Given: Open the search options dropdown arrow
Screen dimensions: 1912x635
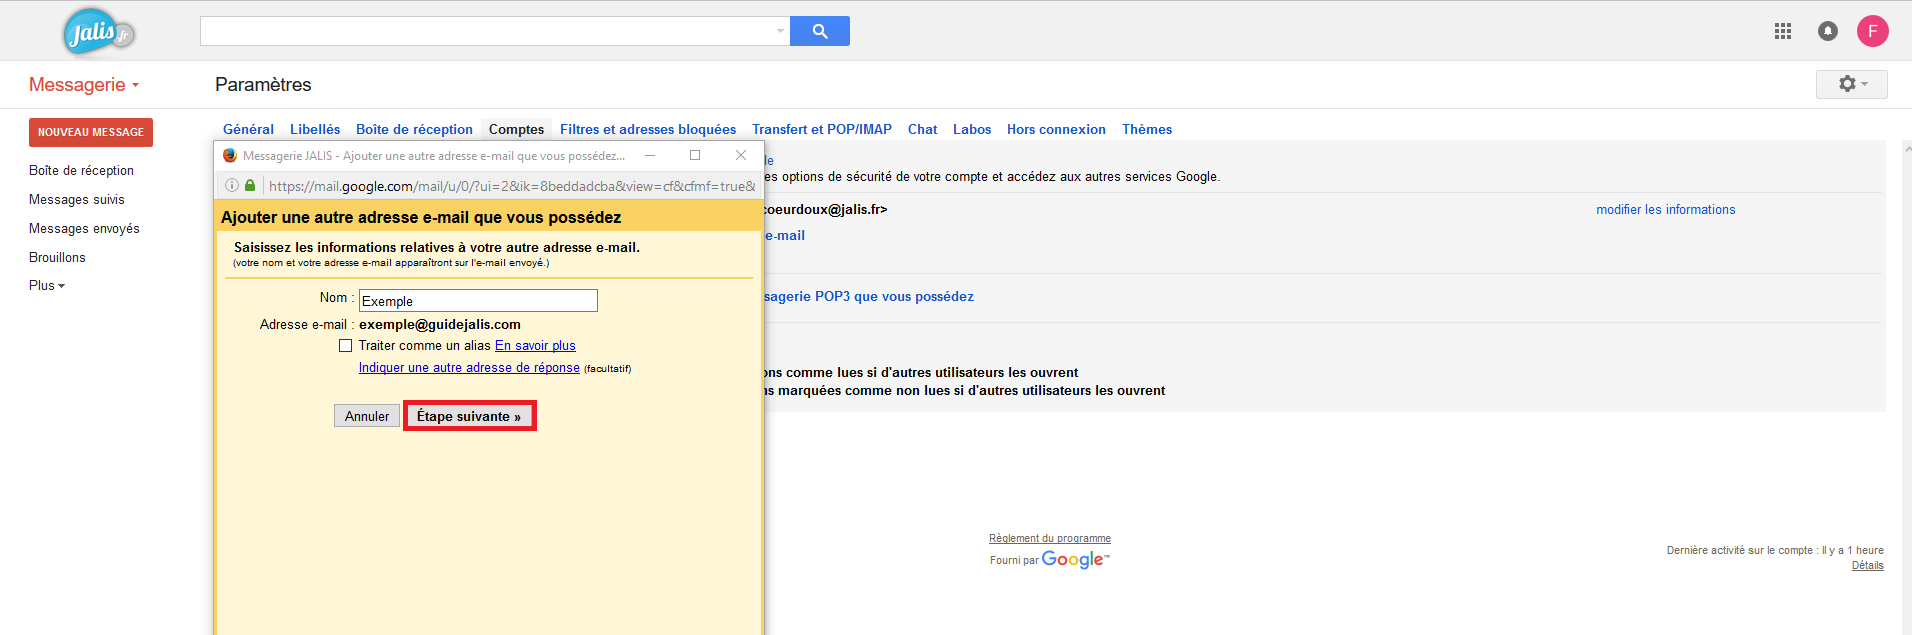Looking at the screenshot, I should 780,31.
